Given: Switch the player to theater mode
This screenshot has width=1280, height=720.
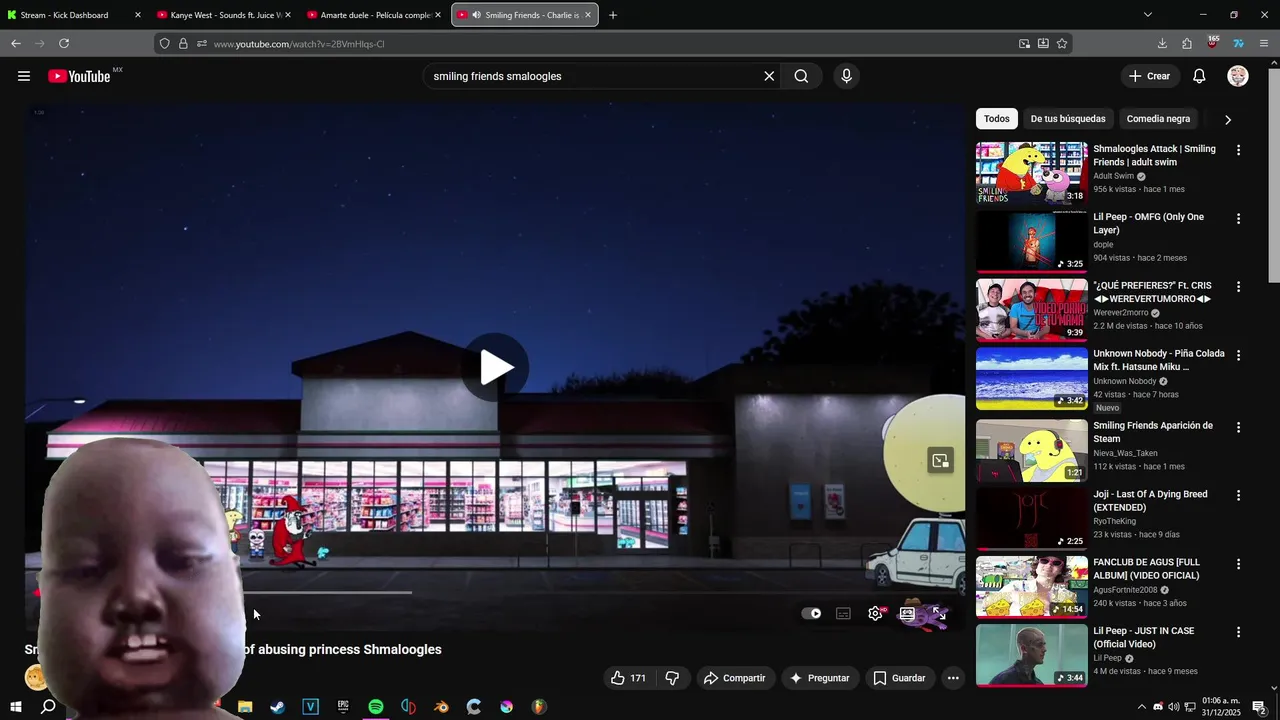Looking at the screenshot, I should 907,614.
